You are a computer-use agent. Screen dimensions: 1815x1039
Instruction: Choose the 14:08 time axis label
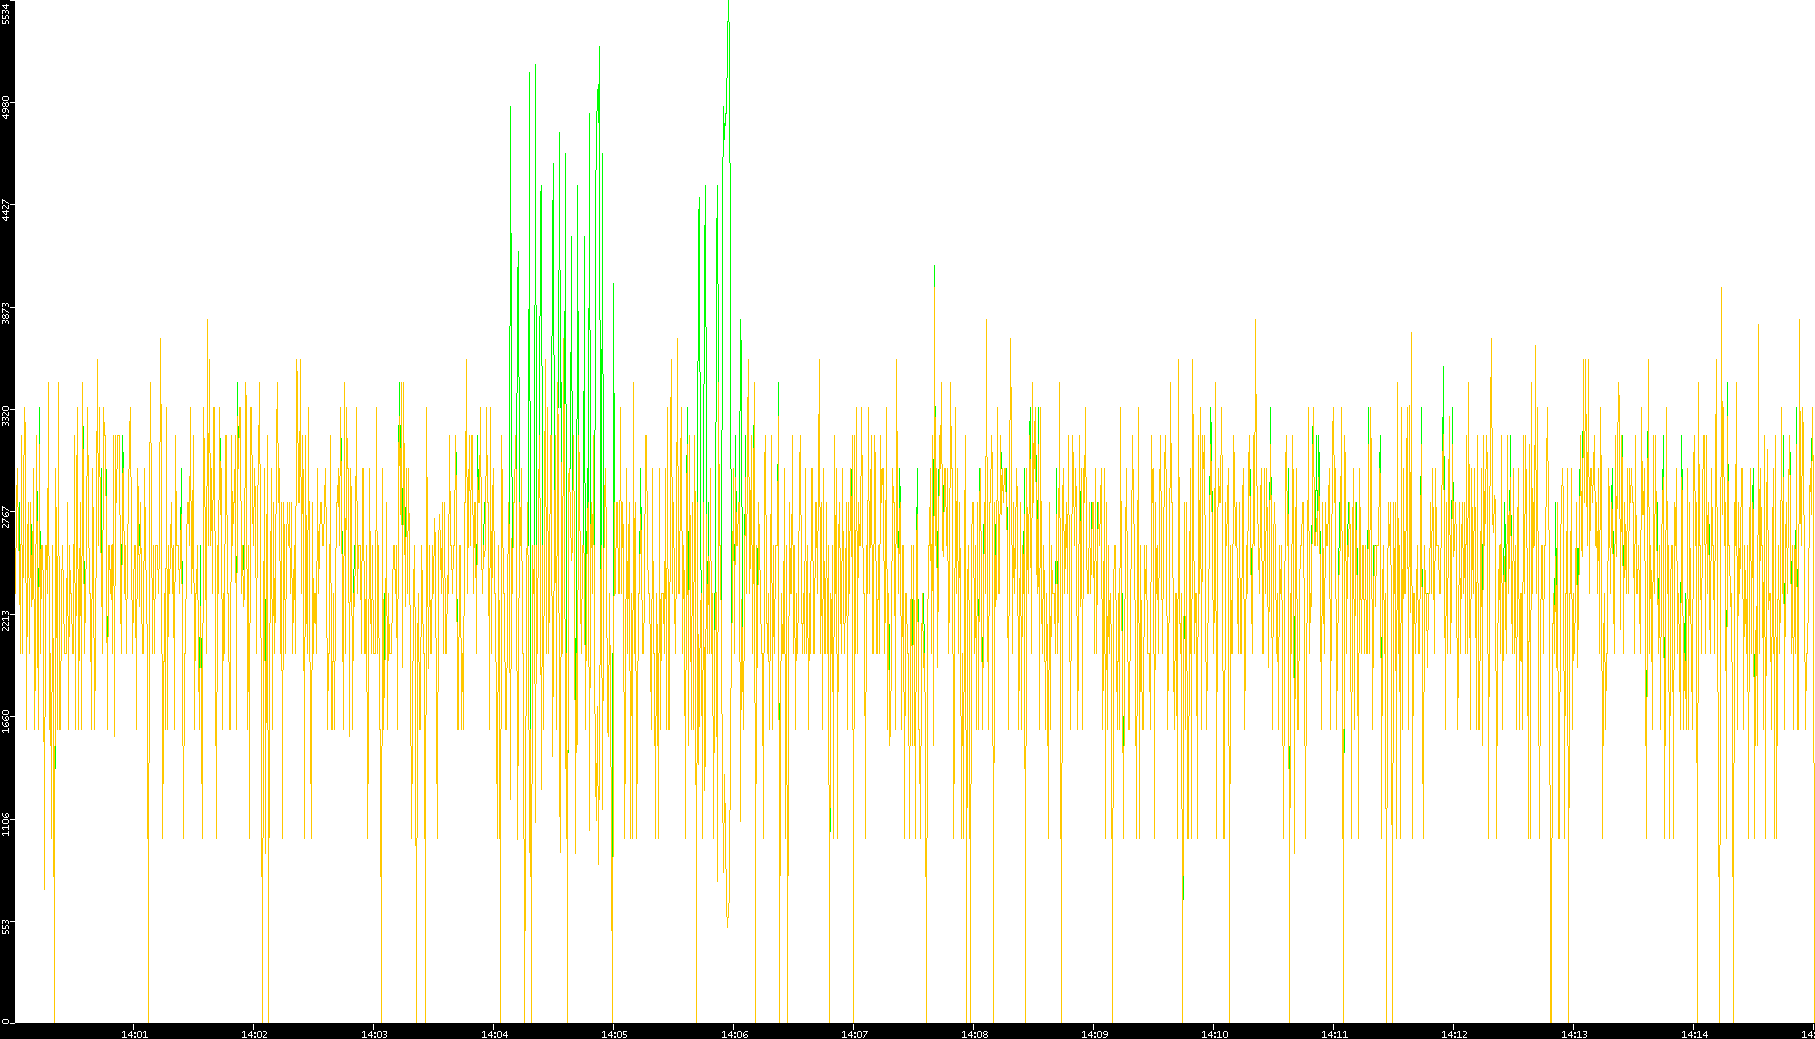tap(974, 1034)
